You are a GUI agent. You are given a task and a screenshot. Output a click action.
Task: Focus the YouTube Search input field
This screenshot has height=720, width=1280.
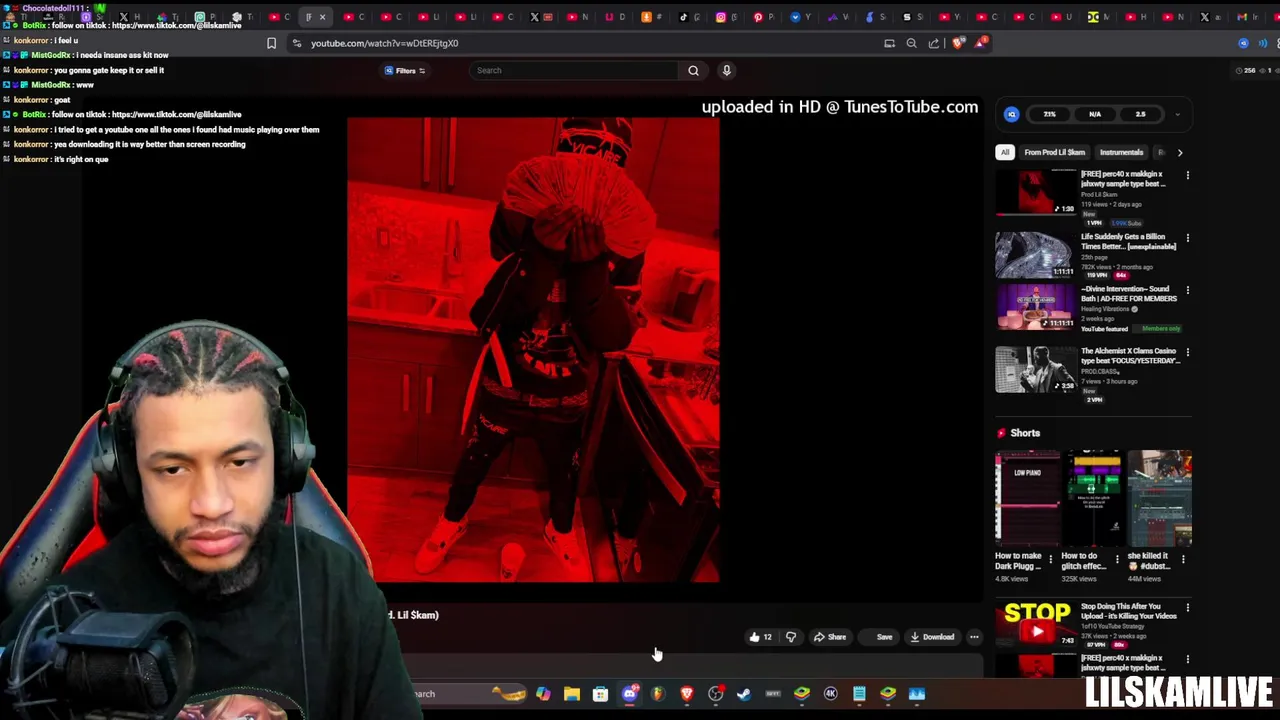tap(575, 70)
